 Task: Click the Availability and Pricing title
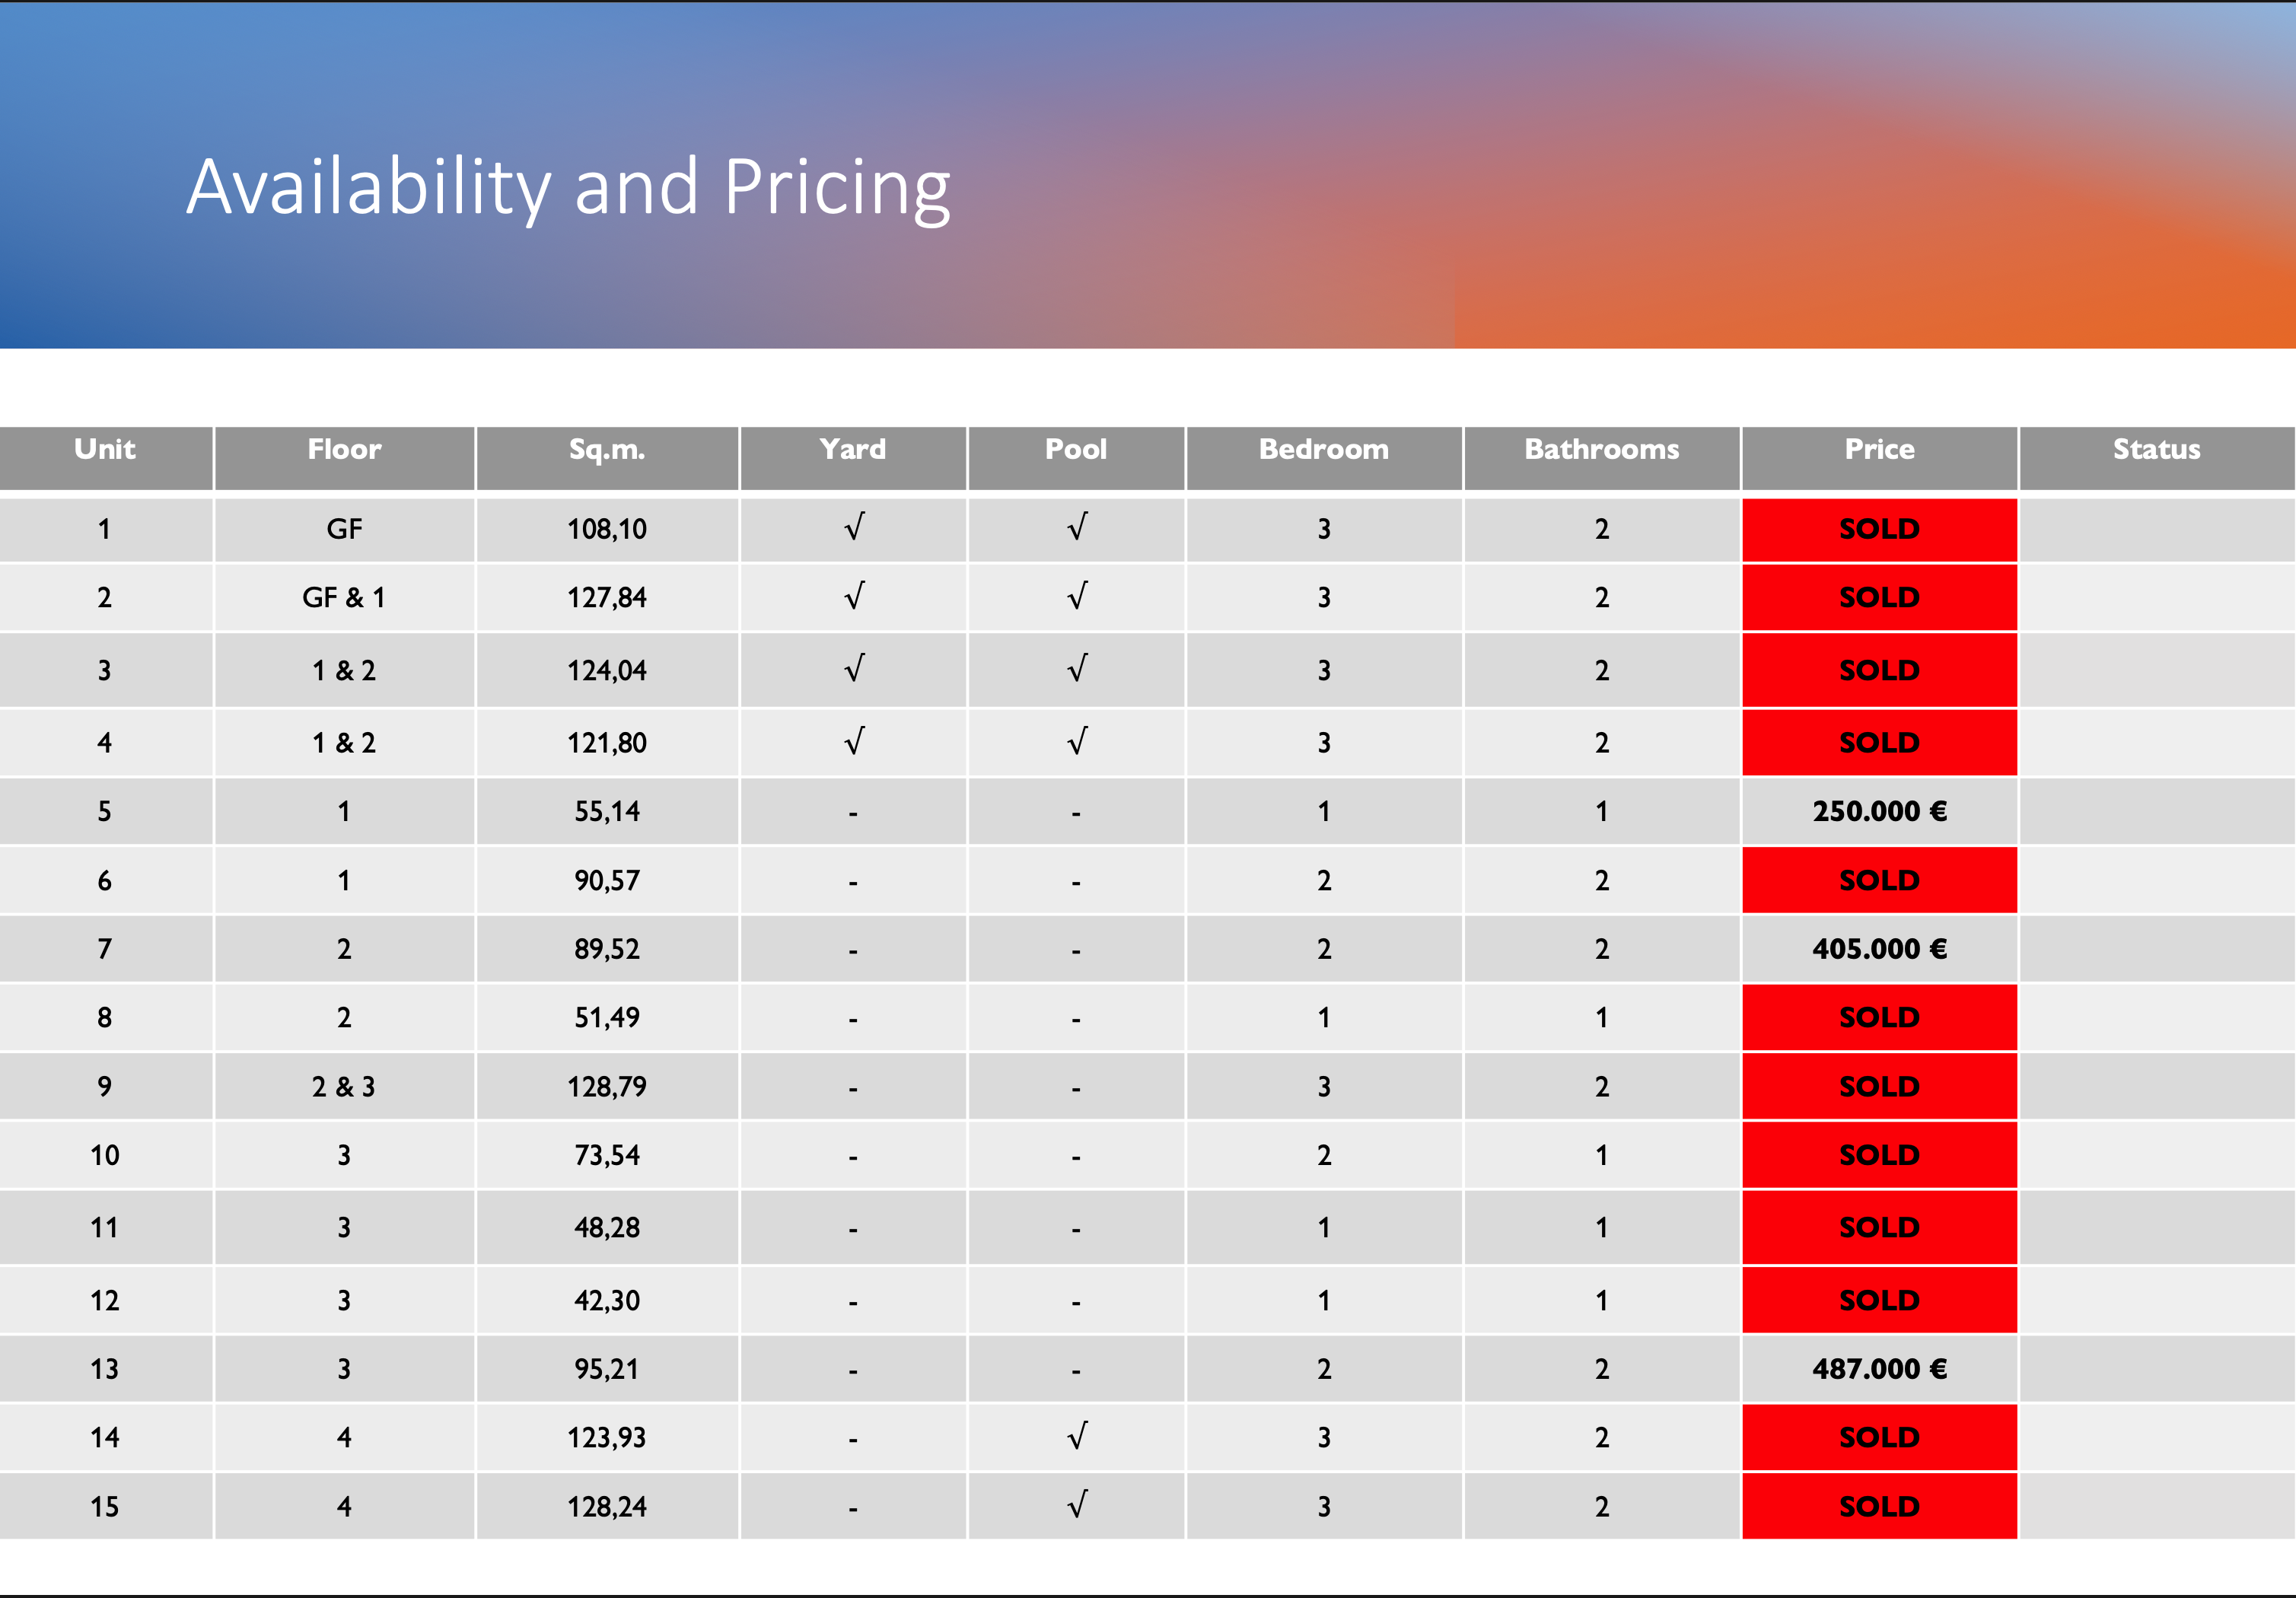tap(568, 187)
